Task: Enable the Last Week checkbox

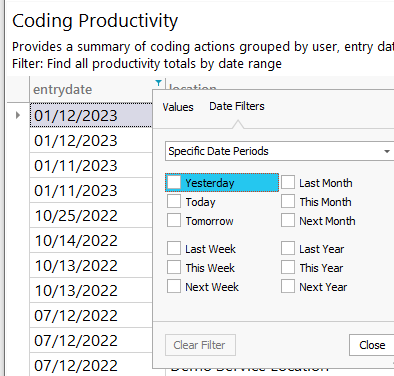Action: pos(174,248)
